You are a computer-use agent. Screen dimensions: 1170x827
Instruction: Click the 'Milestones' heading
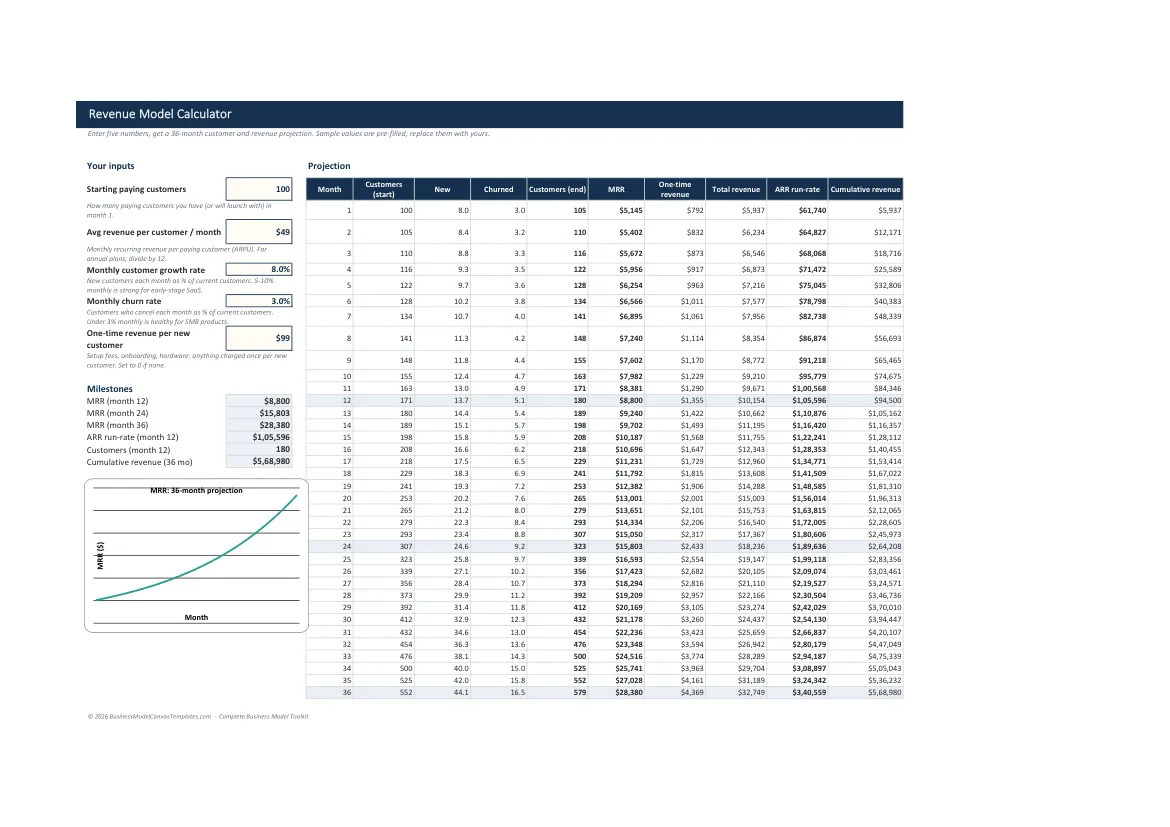[x=110, y=389]
